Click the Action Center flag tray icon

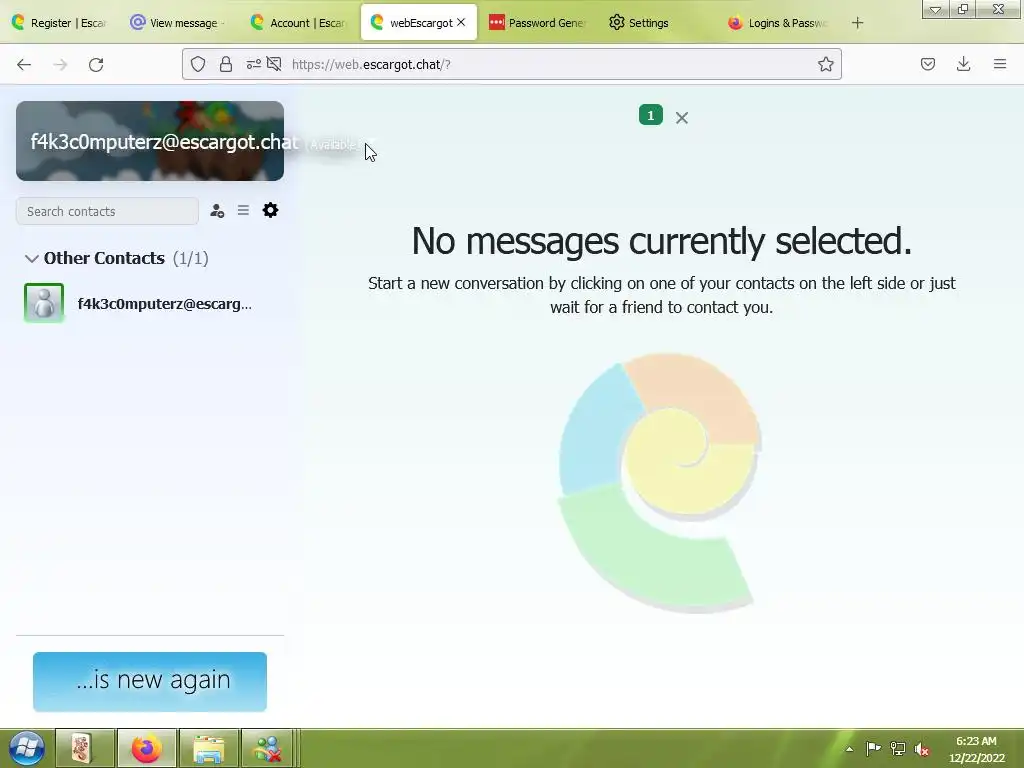873,748
